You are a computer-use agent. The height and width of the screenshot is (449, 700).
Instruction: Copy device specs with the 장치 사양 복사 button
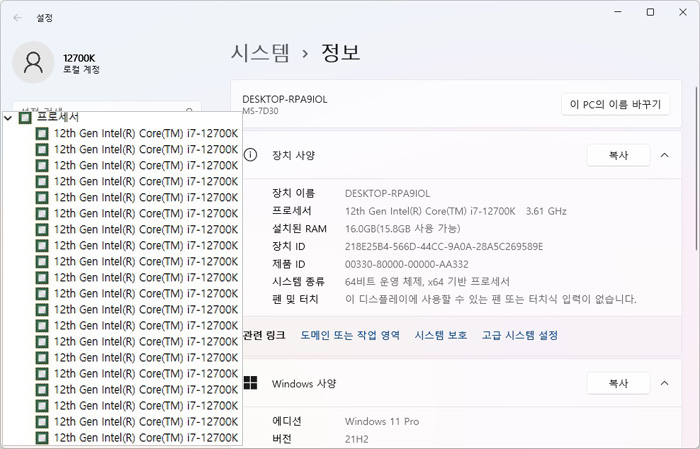coord(618,155)
